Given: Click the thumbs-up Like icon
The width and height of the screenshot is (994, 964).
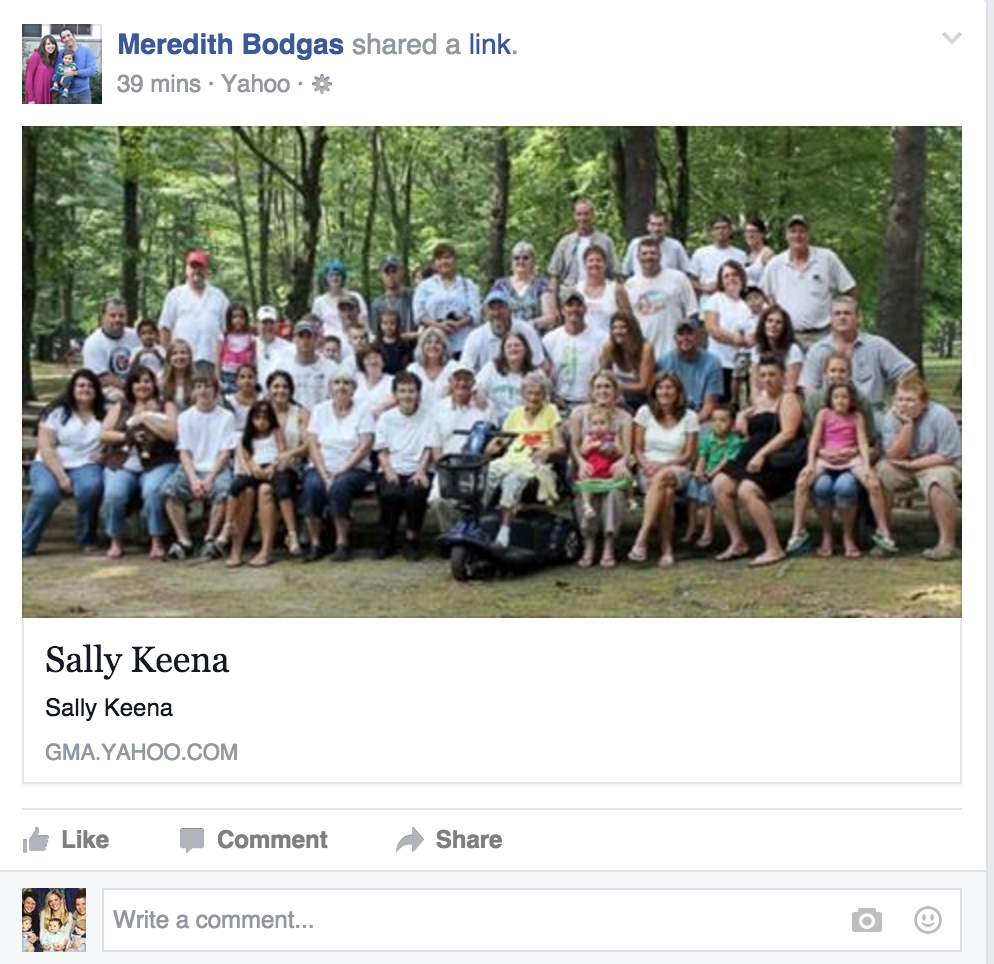Looking at the screenshot, I should 36,840.
